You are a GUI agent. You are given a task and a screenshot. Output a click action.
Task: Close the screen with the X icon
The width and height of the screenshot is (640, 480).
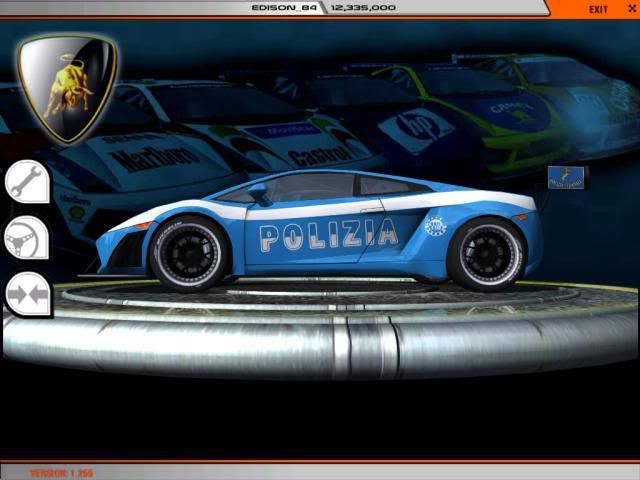(632, 9)
